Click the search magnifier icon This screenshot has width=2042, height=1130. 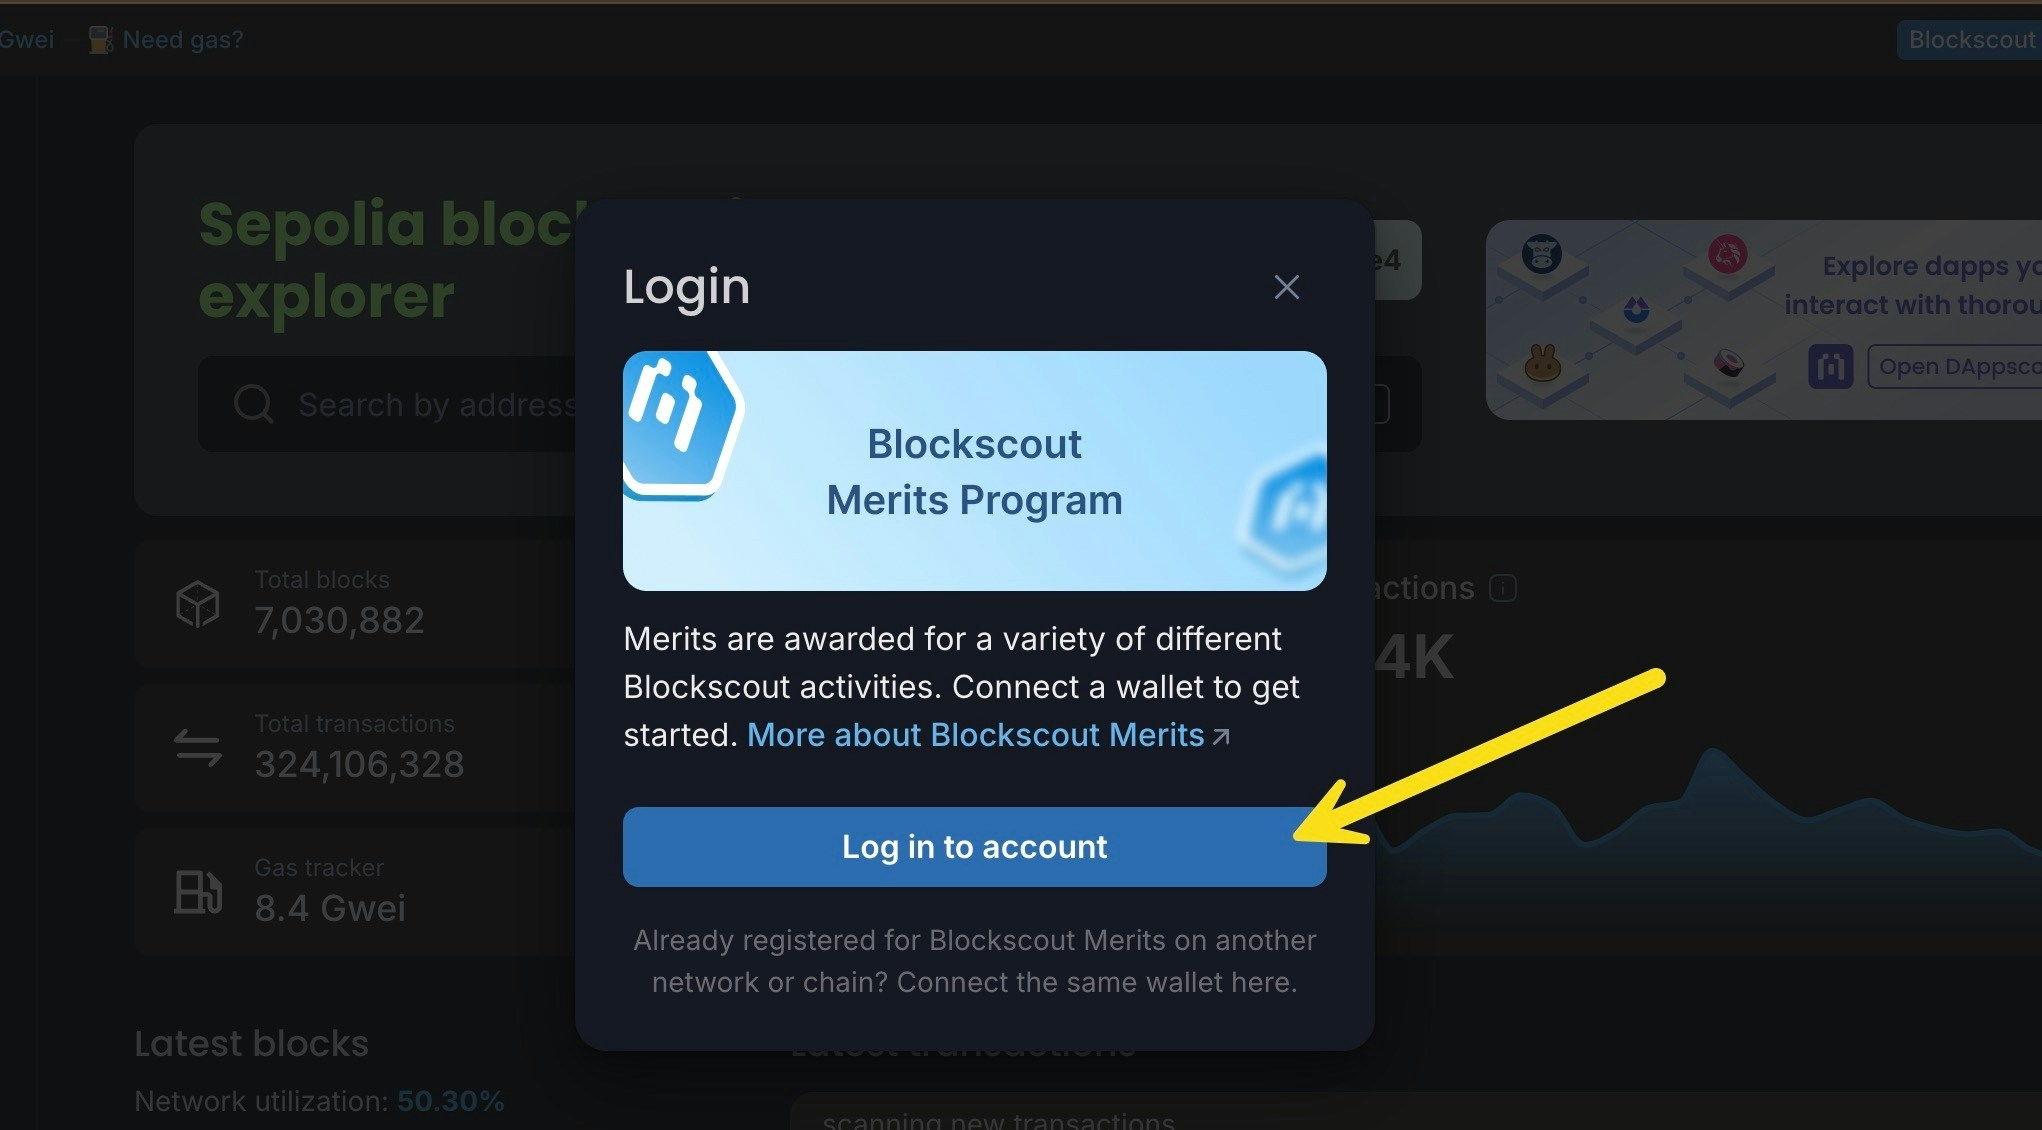point(253,405)
